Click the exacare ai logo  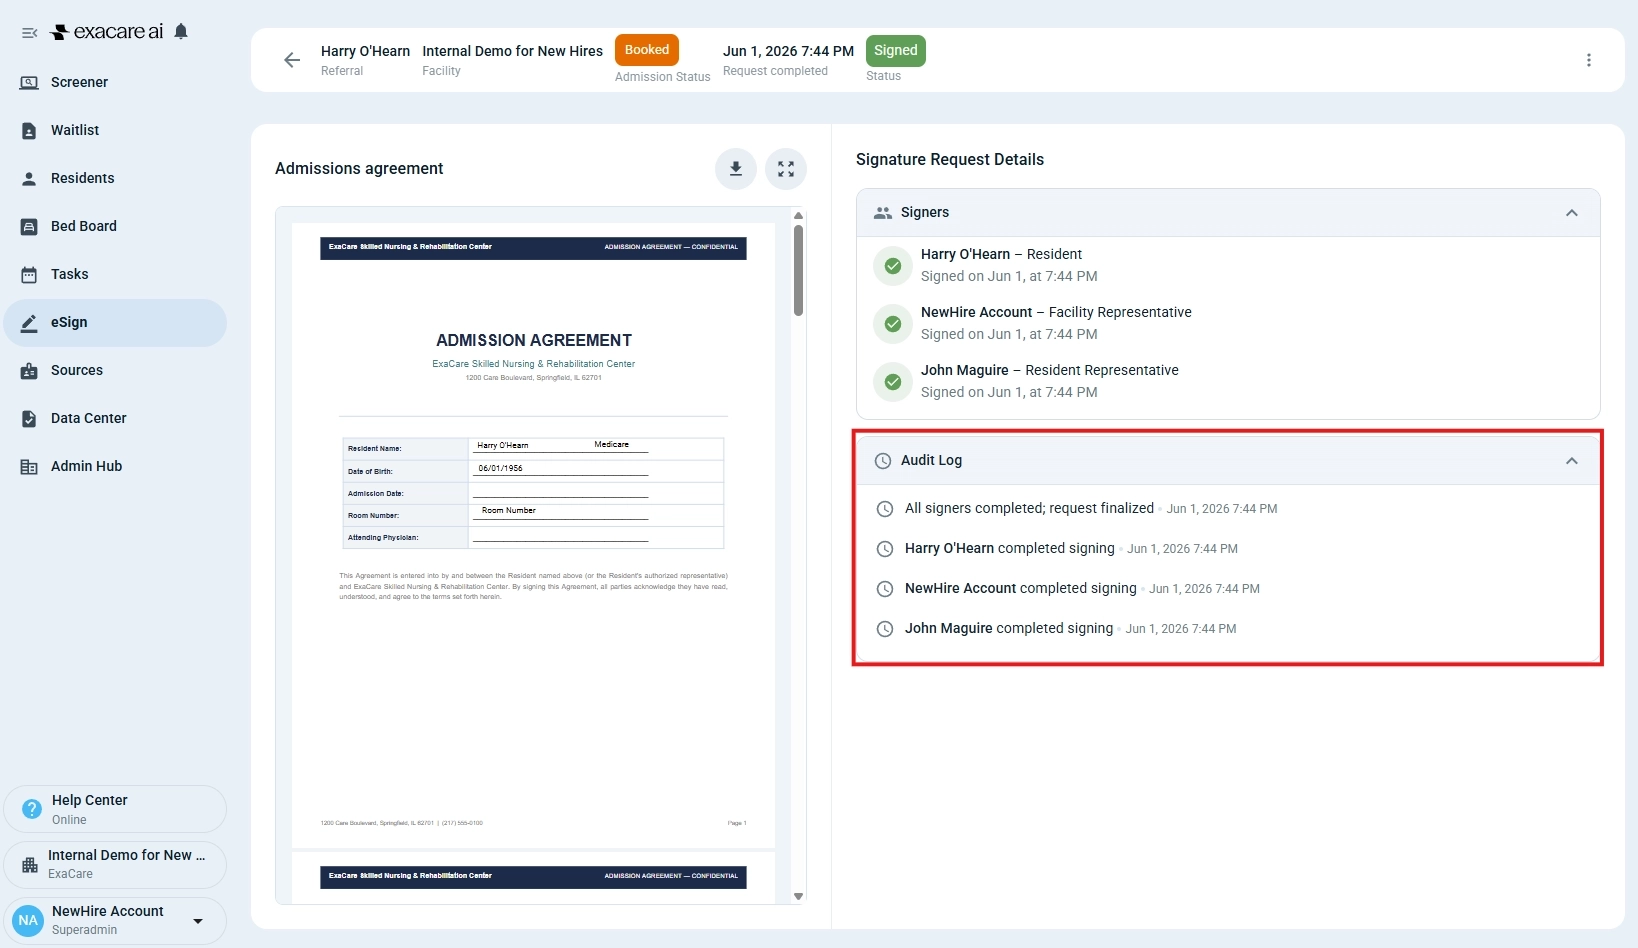(107, 32)
